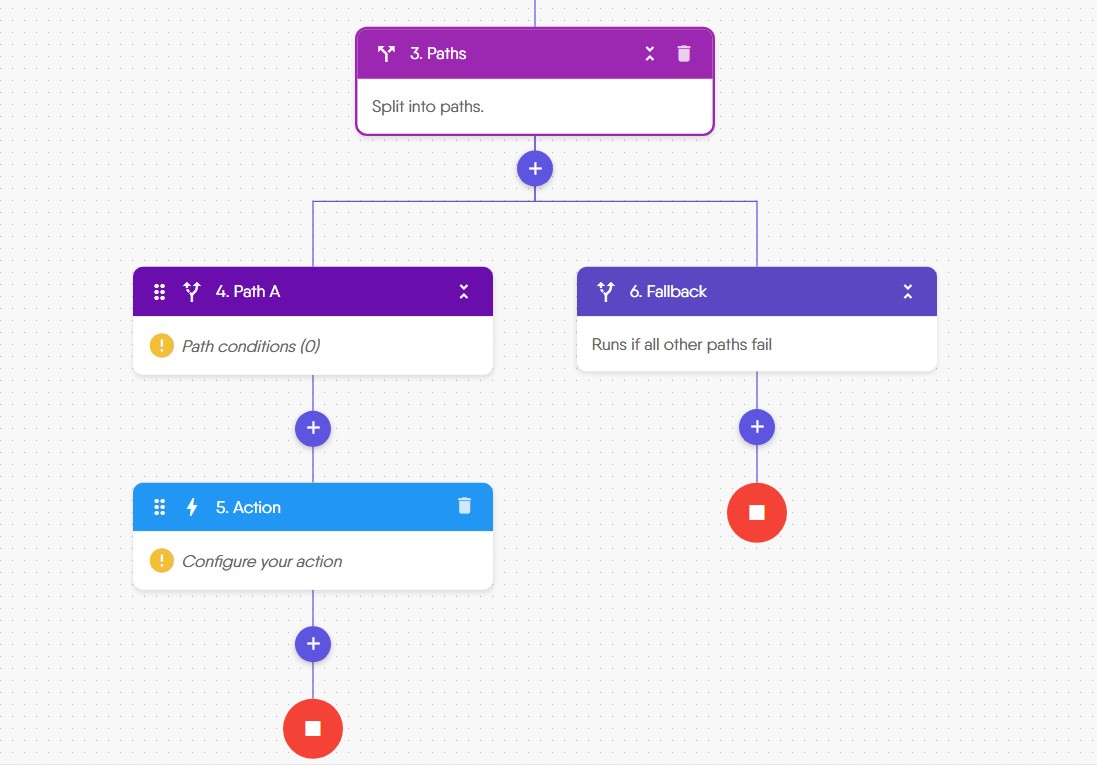Viewport: 1097px width, 765px height.
Task: Open the Configure your action prompt
Action: (x=262, y=562)
